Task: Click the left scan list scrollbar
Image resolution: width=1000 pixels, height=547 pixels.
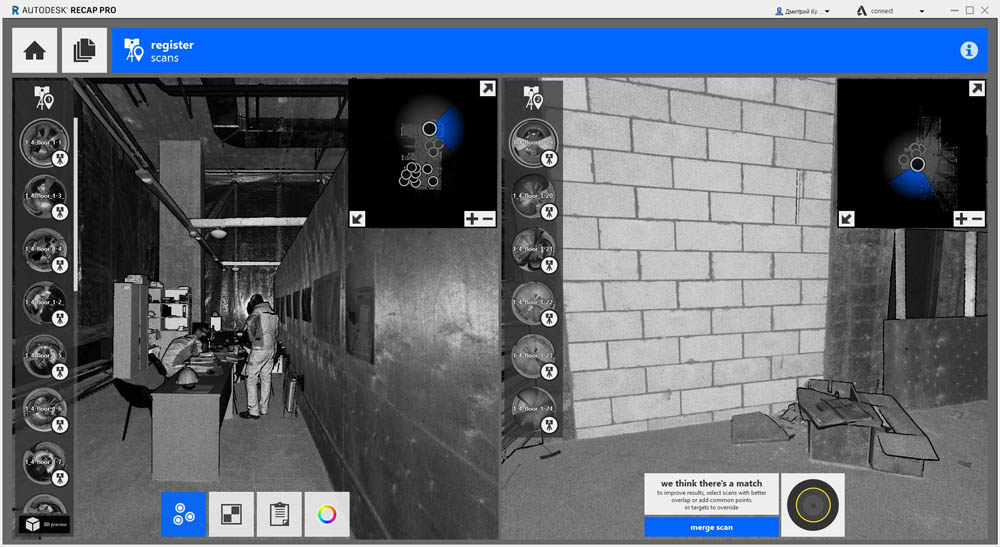Action: [76, 204]
